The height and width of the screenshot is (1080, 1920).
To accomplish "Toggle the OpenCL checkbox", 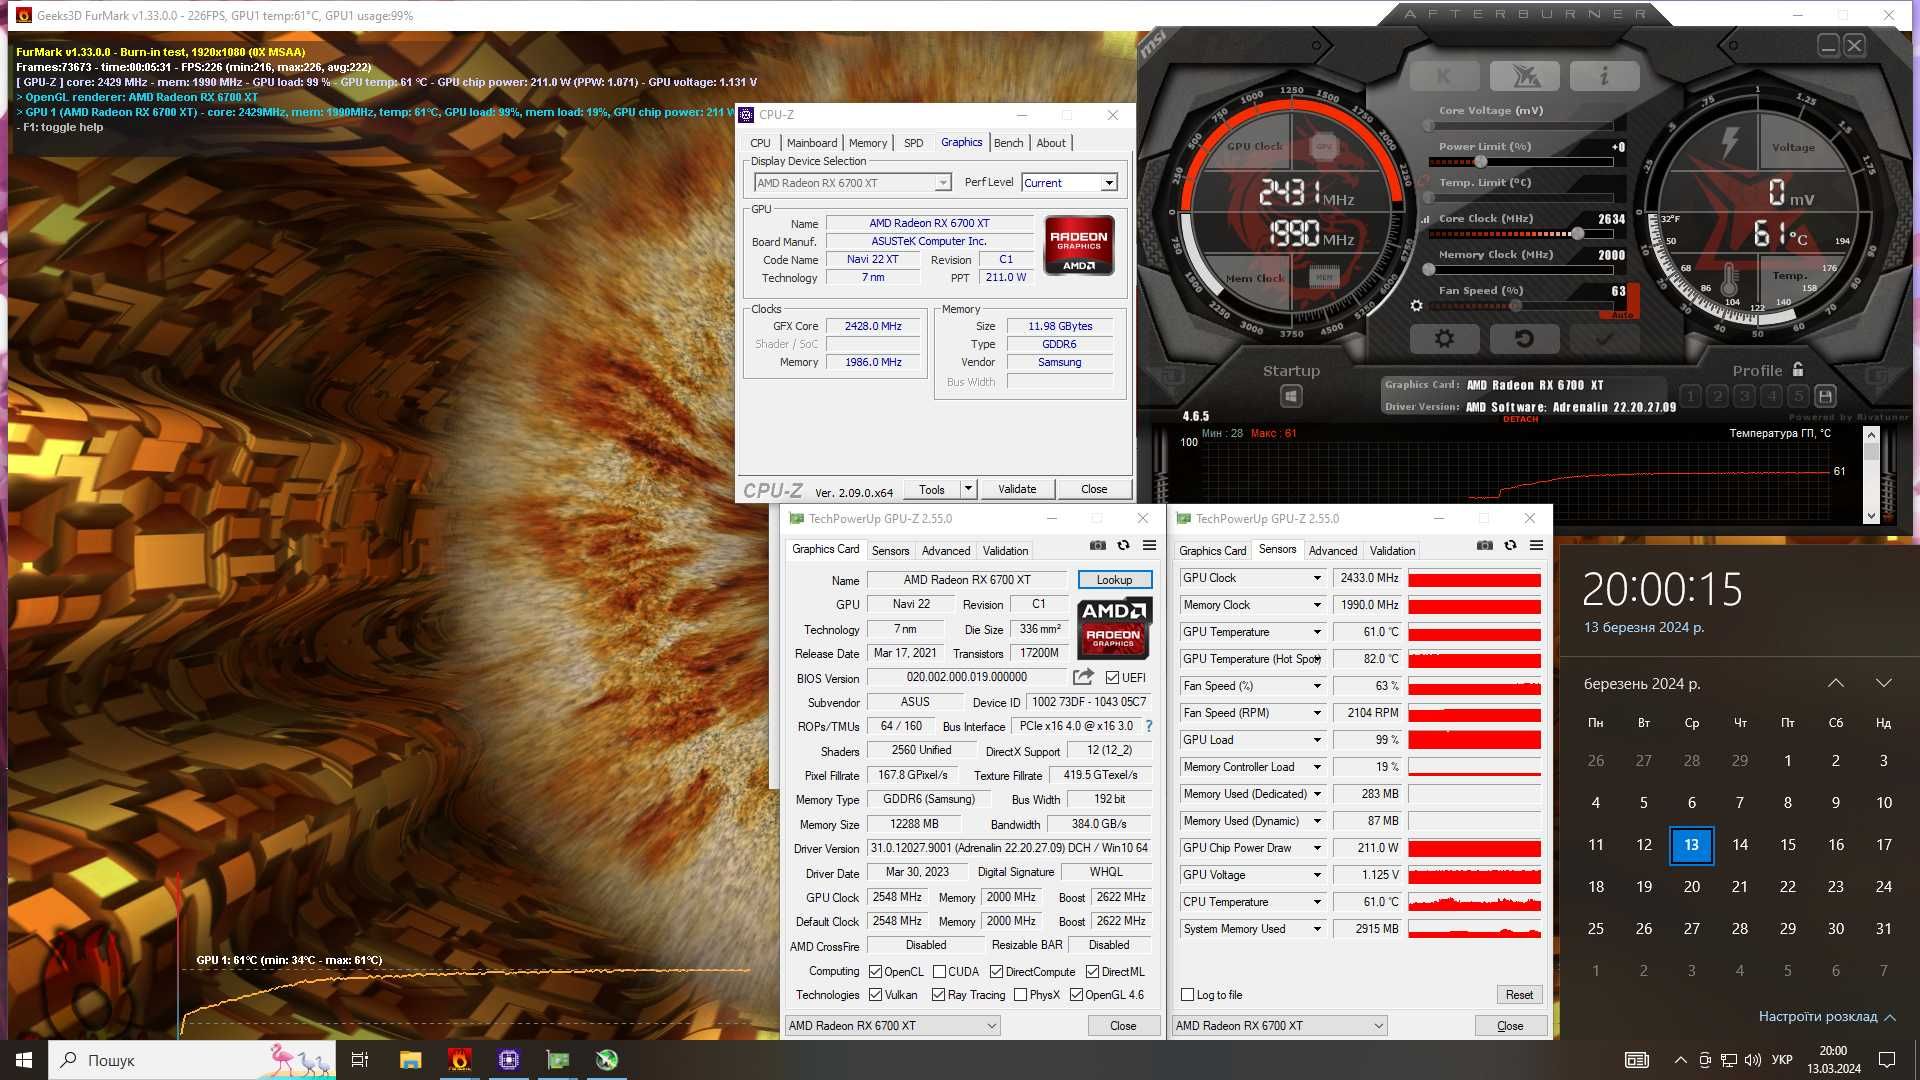I will (875, 972).
